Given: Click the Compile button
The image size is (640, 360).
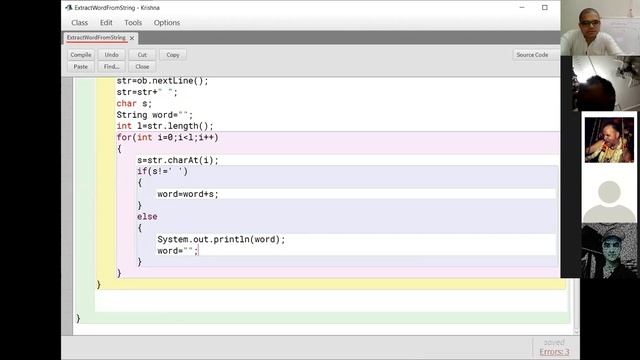Looking at the screenshot, I should [x=81, y=55].
